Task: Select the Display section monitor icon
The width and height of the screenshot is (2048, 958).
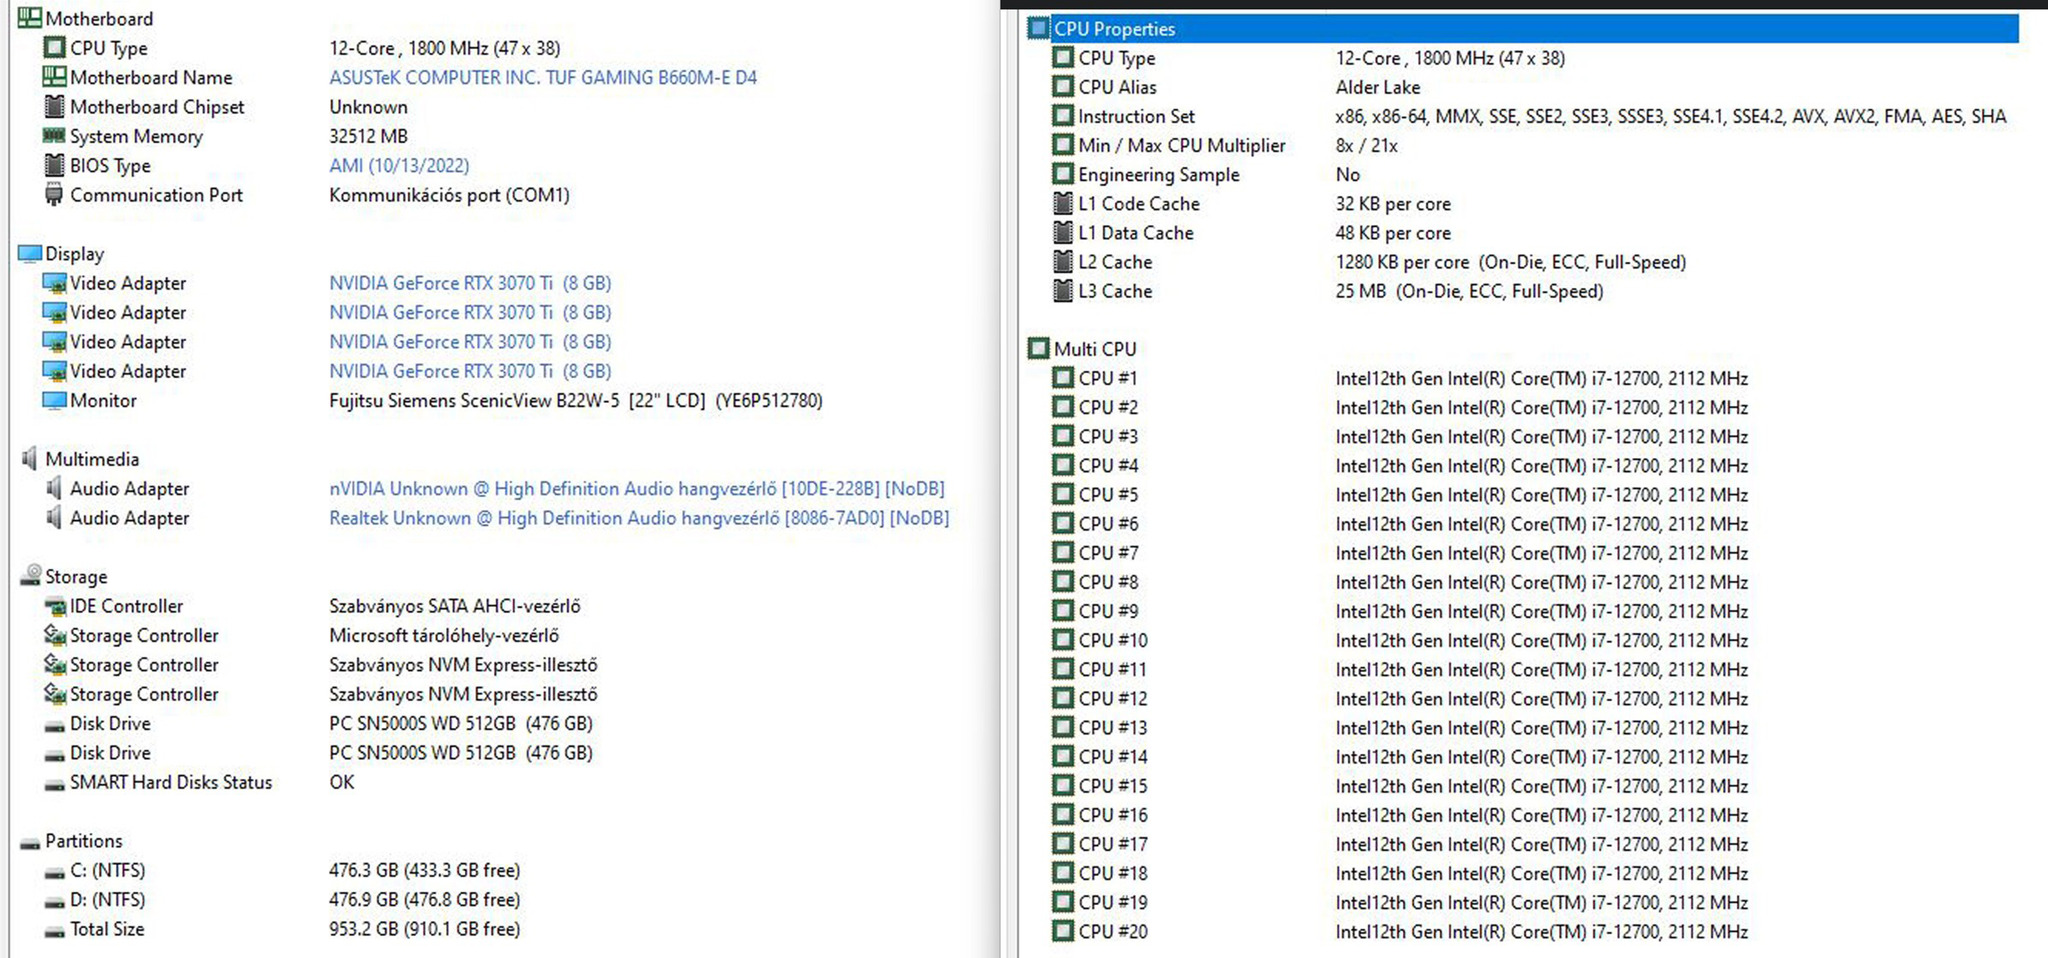Action: (30, 254)
